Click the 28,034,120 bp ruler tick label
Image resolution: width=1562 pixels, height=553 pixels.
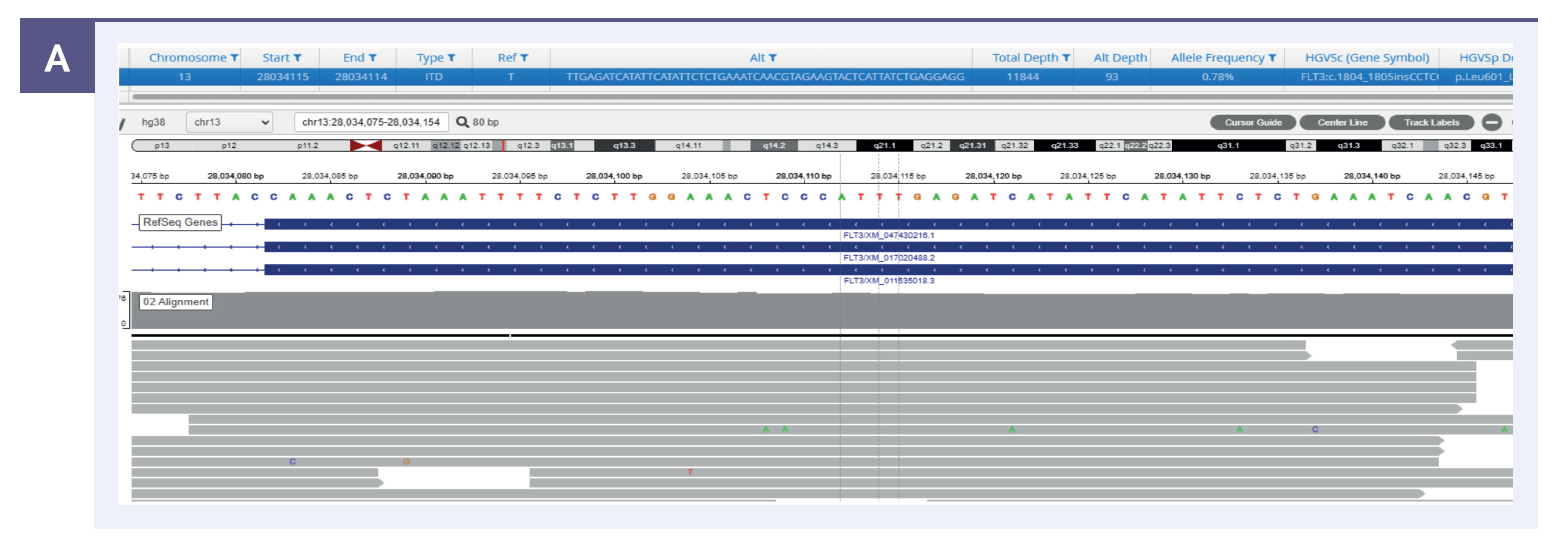tap(993, 176)
